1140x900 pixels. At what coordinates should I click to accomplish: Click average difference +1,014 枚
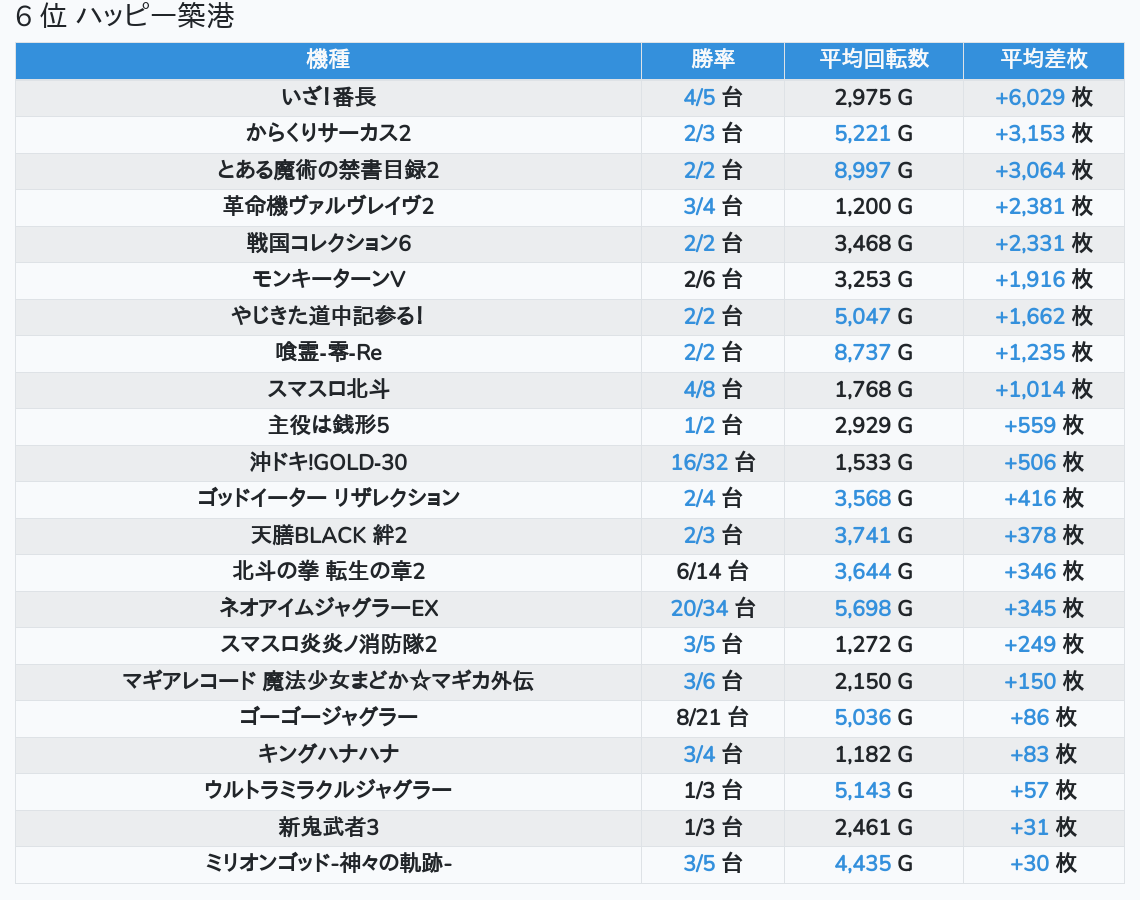pyautogui.click(x=1043, y=389)
